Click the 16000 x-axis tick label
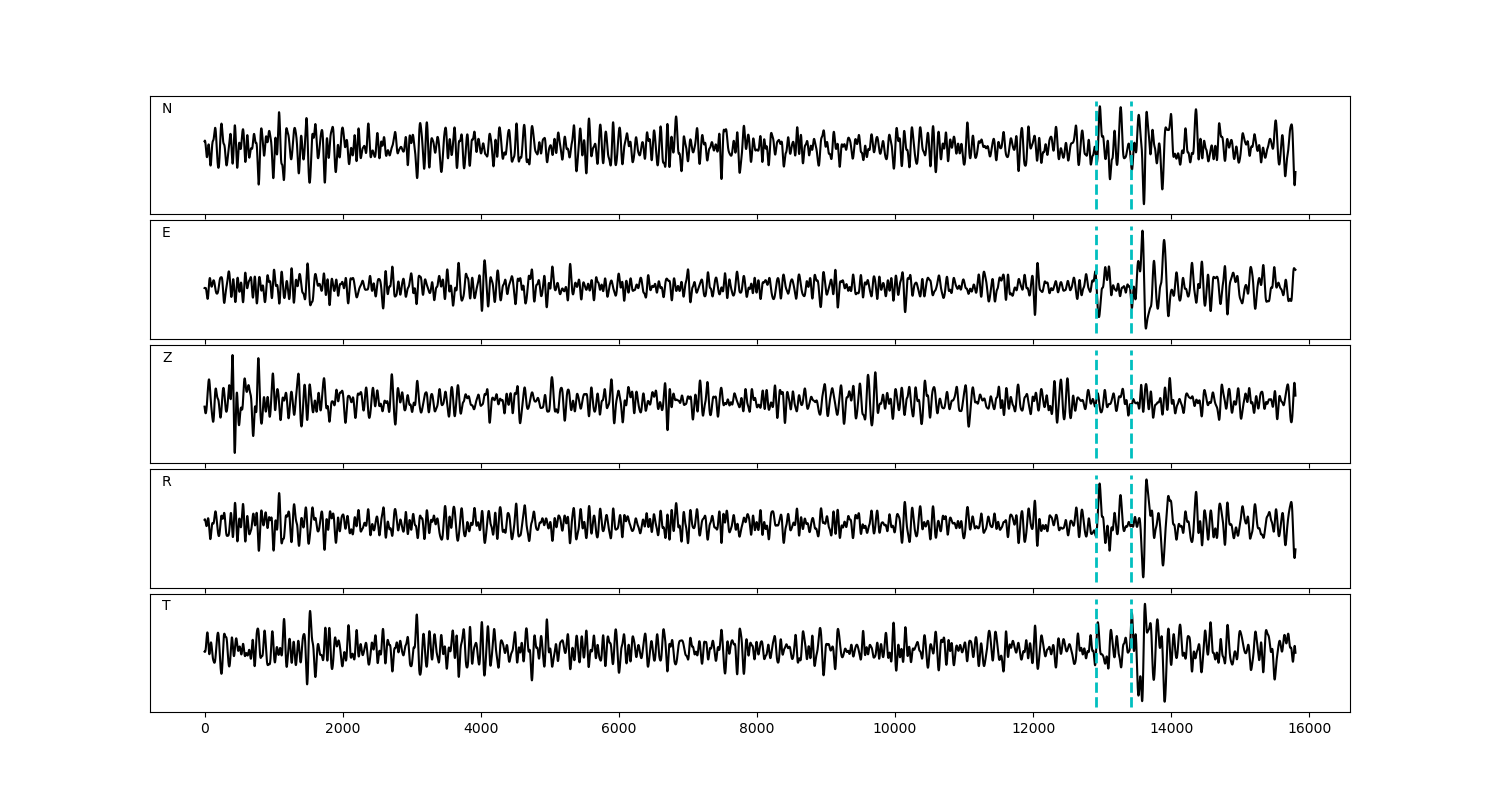 click(x=1309, y=730)
